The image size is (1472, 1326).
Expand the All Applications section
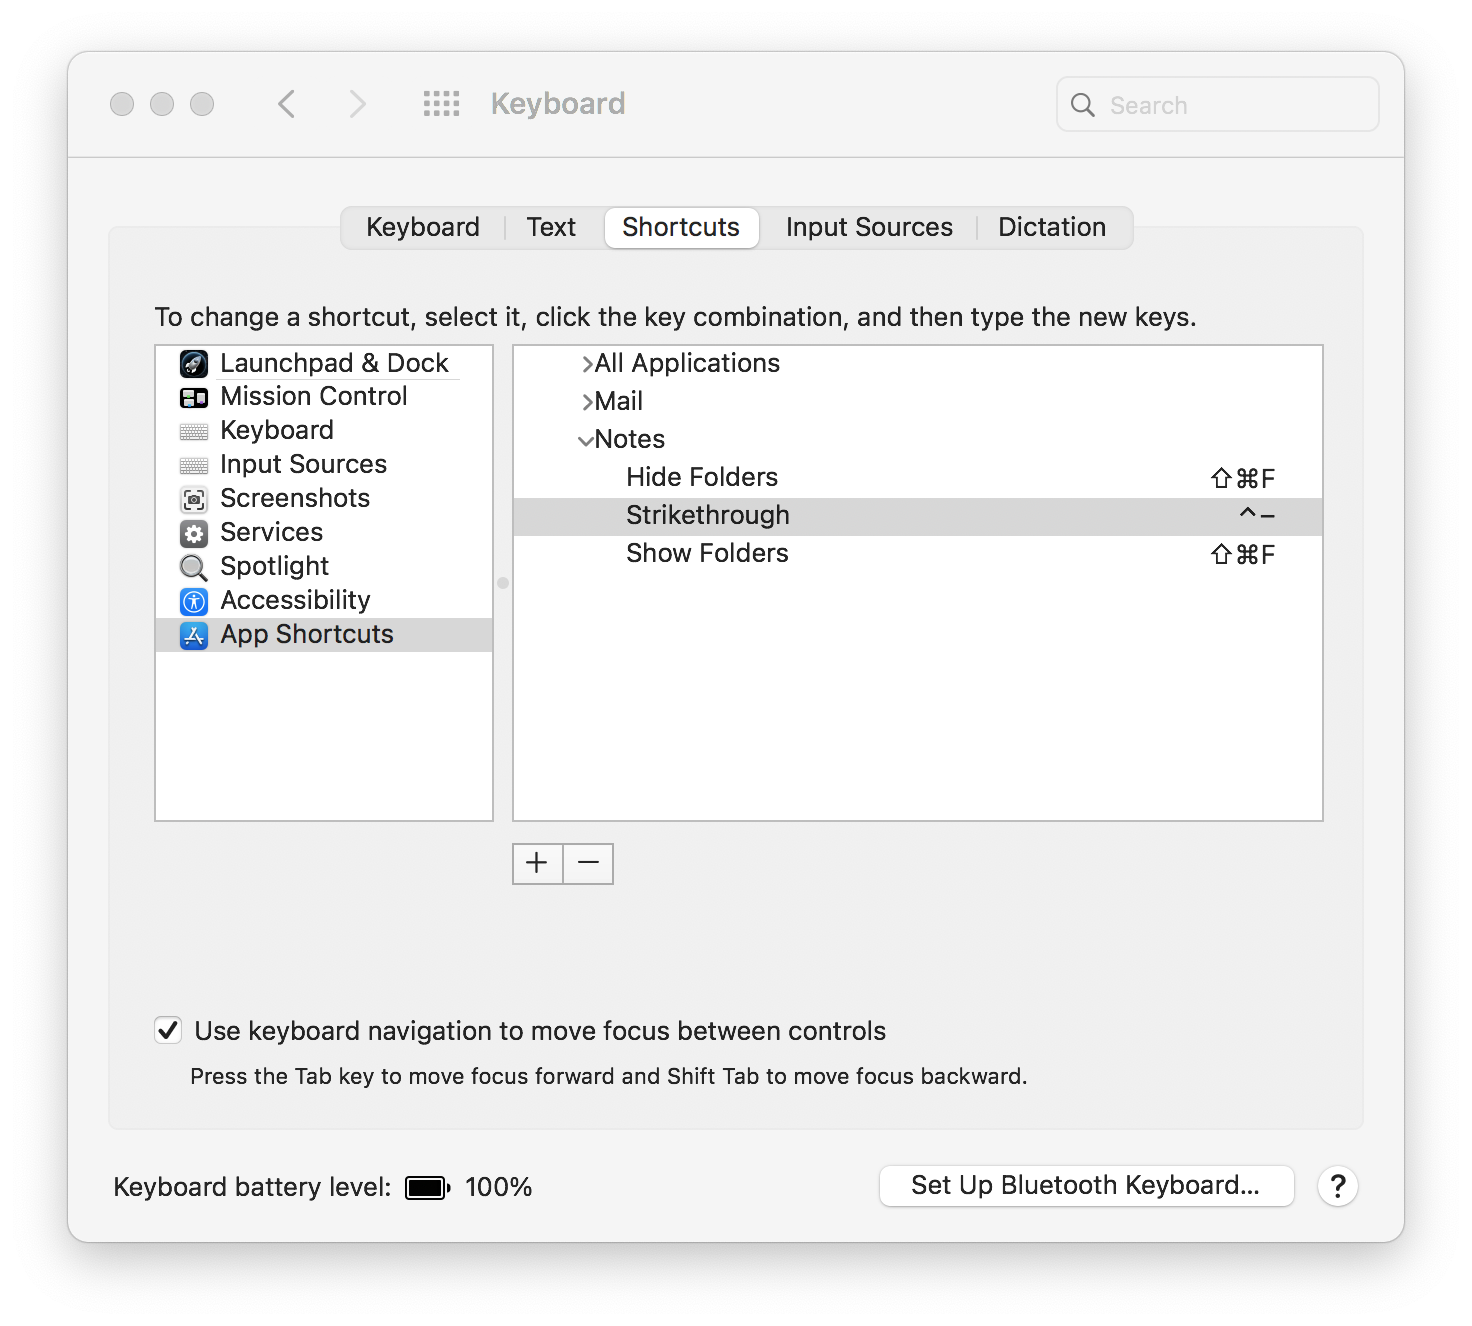pyautogui.click(x=585, y=363)
